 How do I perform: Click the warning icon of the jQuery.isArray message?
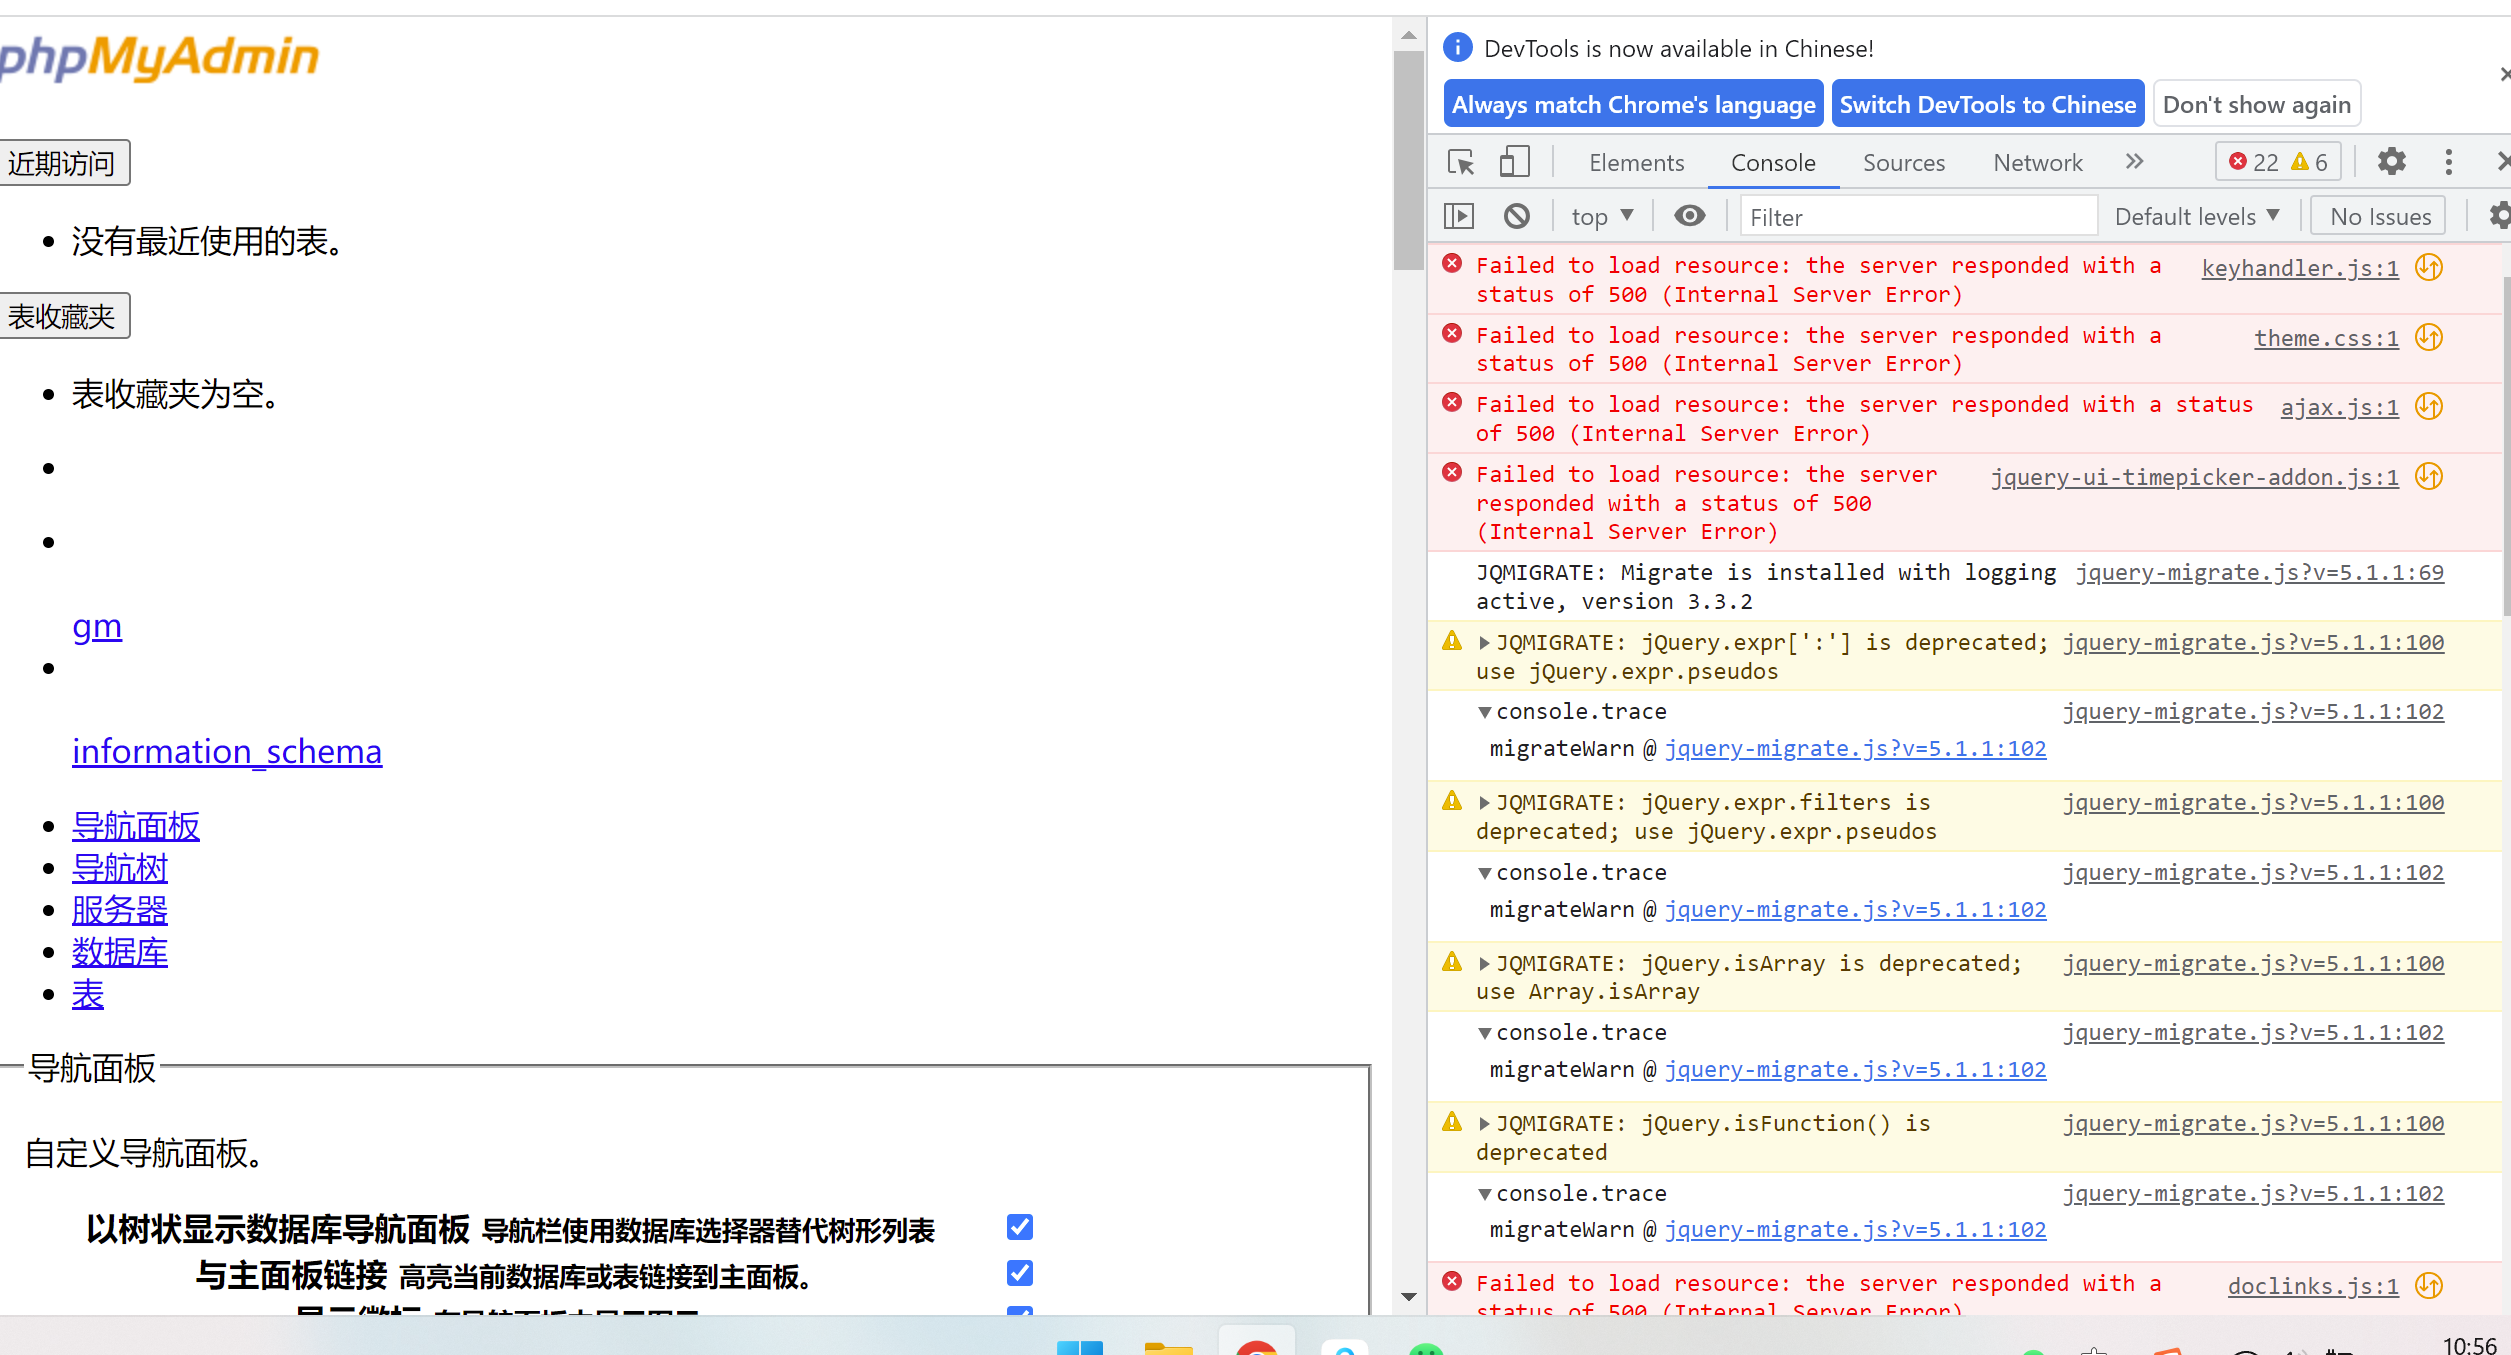coord(1452,962)
